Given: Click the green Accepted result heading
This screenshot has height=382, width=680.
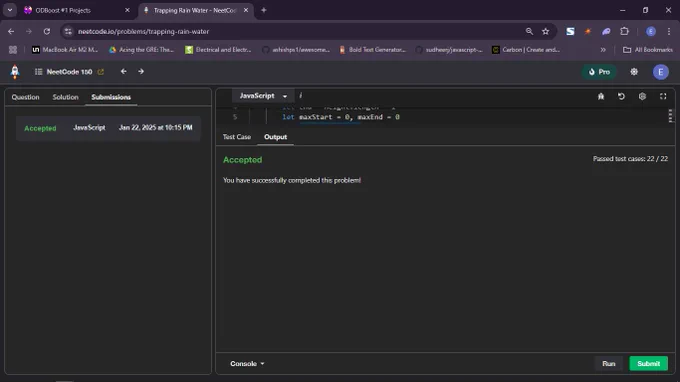Looking at the screenshot, I should pos(242,160).
